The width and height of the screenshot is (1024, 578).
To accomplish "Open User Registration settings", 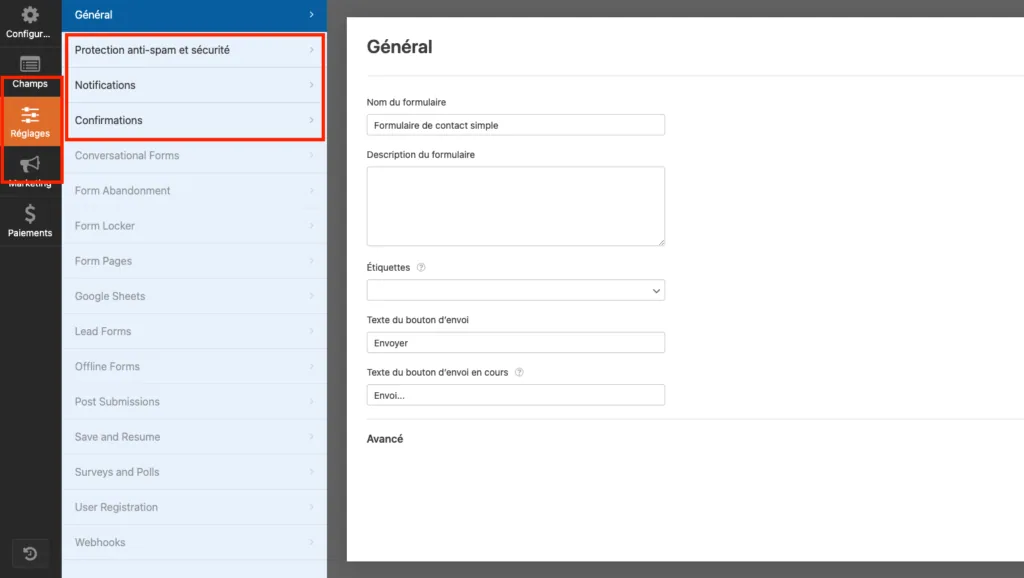I will (x=194, y=507).
